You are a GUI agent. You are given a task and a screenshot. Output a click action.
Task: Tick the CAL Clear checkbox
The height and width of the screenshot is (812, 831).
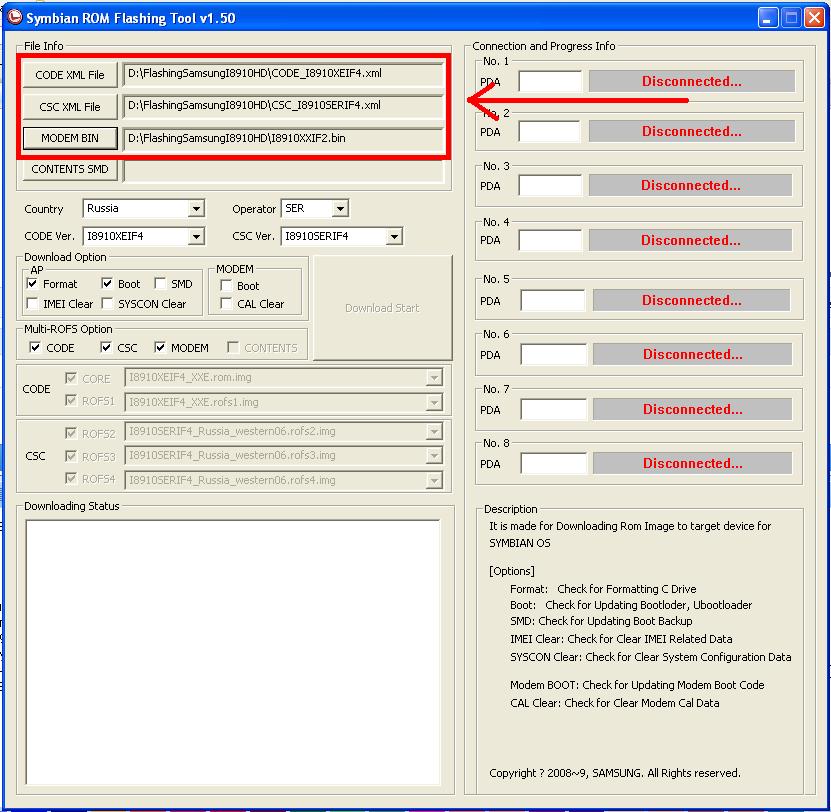tap(226, 304)
